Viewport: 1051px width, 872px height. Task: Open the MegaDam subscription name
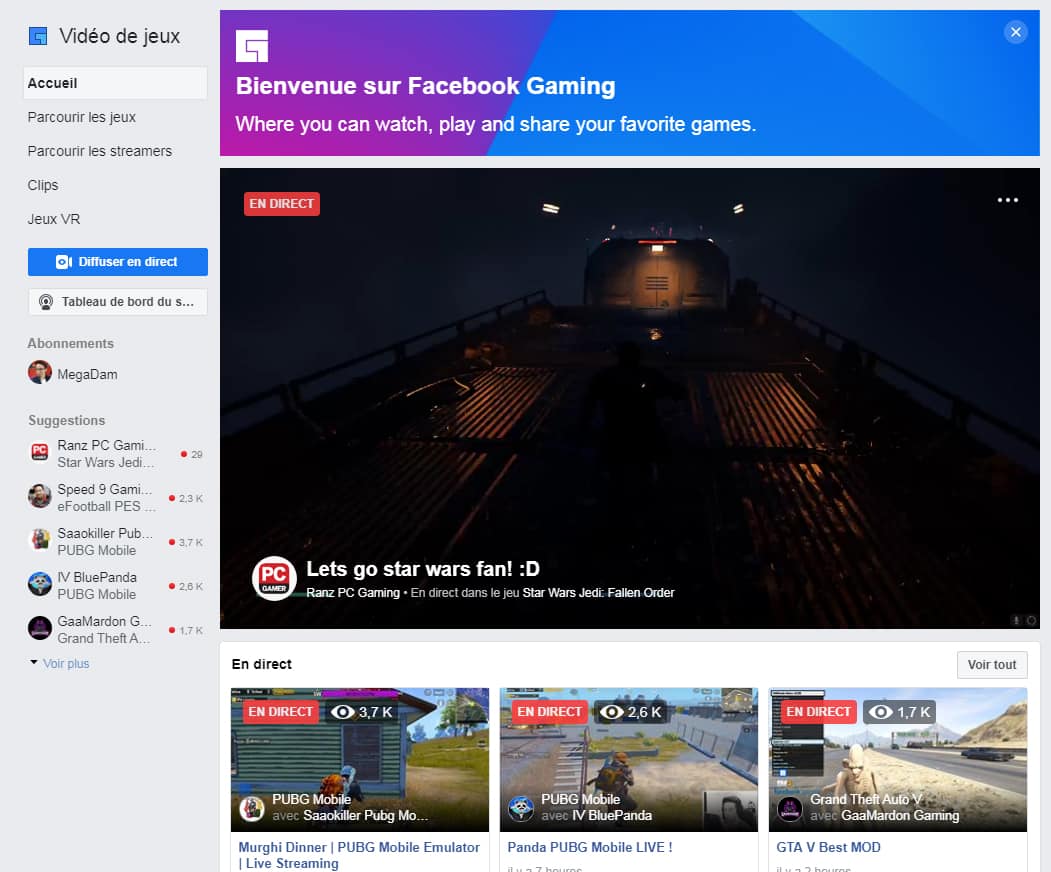click(x=87, y=374)
